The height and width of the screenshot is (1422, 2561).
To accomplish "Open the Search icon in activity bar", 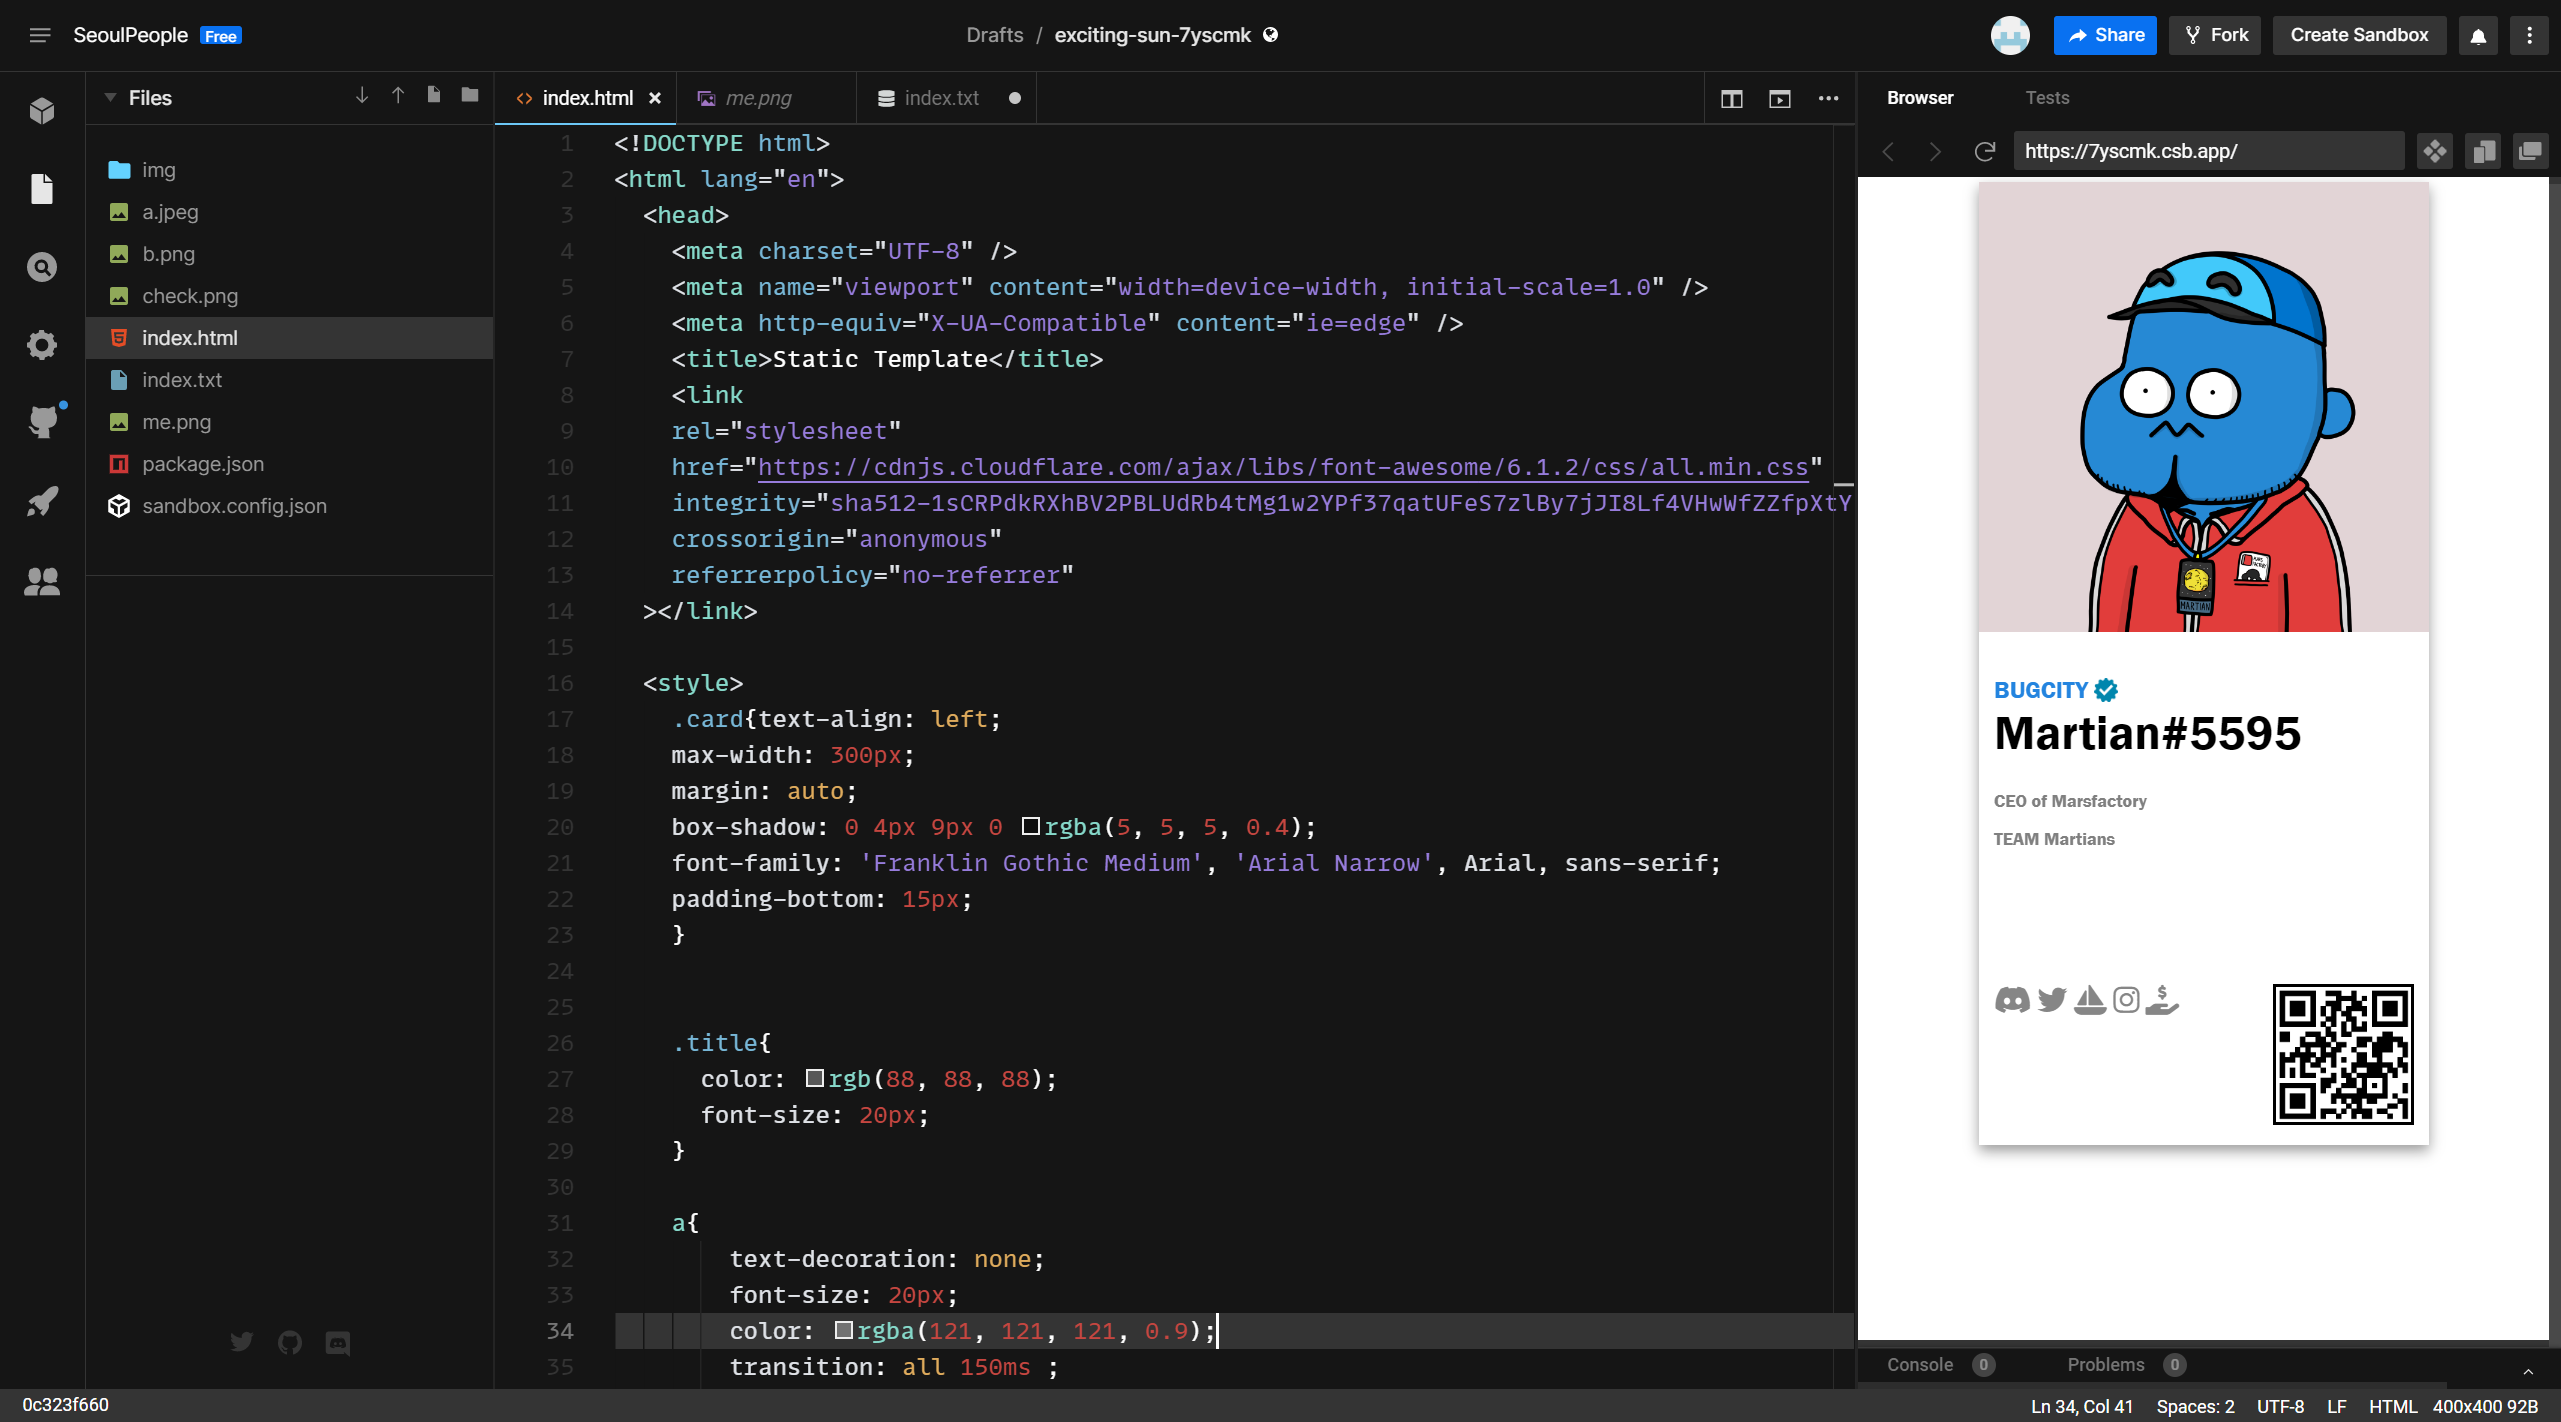I will 41,267.
